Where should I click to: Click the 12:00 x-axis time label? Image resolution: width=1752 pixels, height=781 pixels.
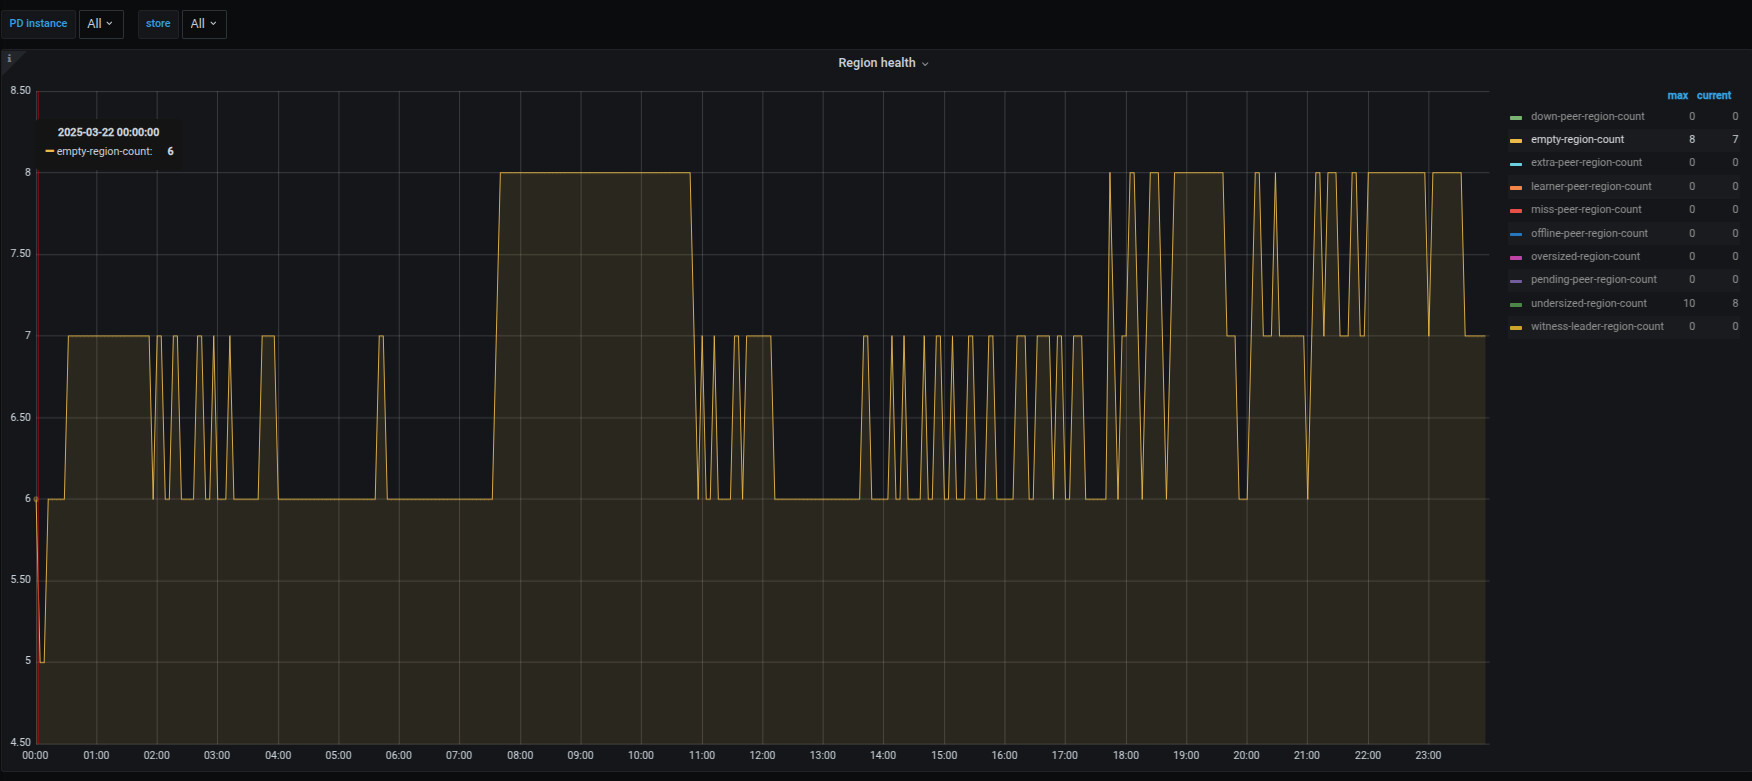tap(762, 756)
